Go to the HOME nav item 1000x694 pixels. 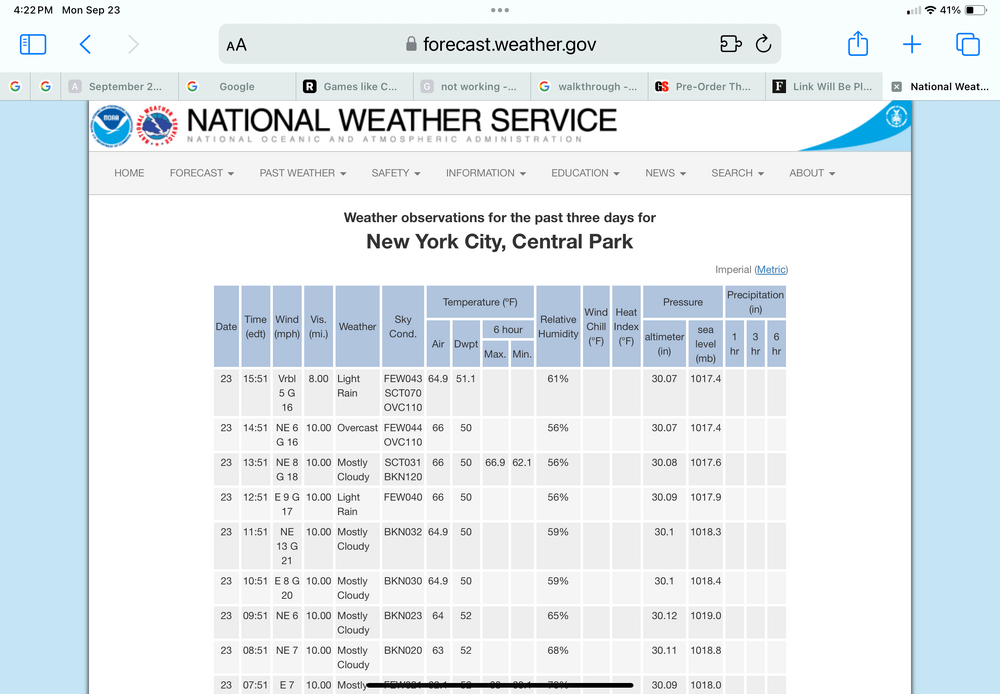pyautogui.click(x=129, y=173)
